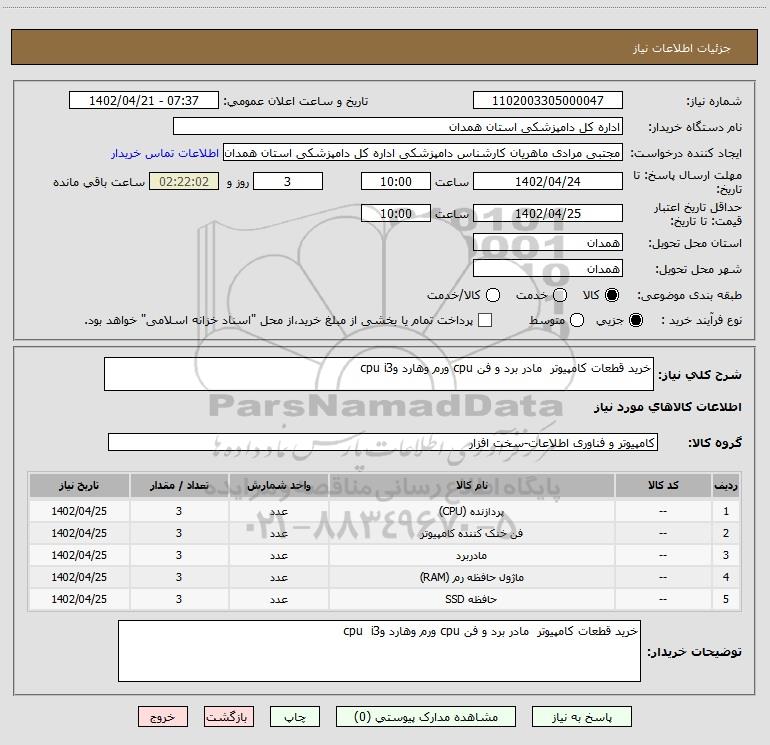770x745 pixels.
Task: Click the اطلاعات کالاهای مورد نیاز heading
Action: 667,407
